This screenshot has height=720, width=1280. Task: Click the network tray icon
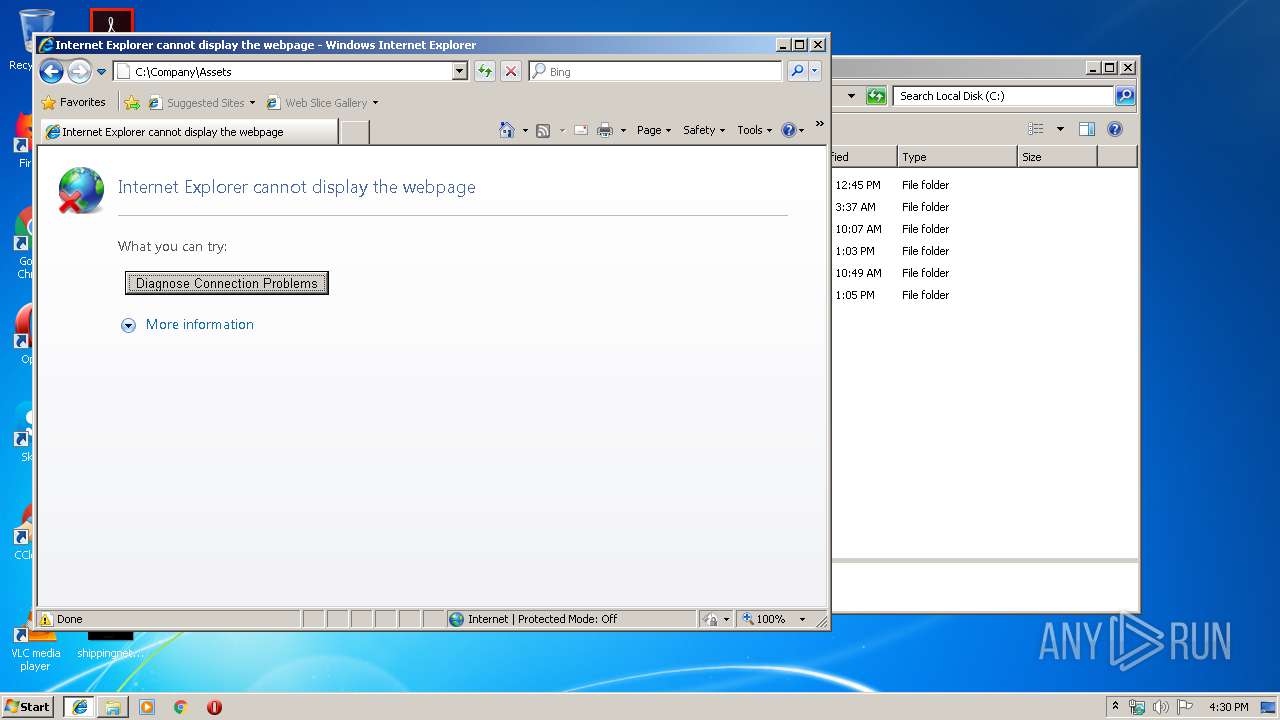click(1137, 707)
